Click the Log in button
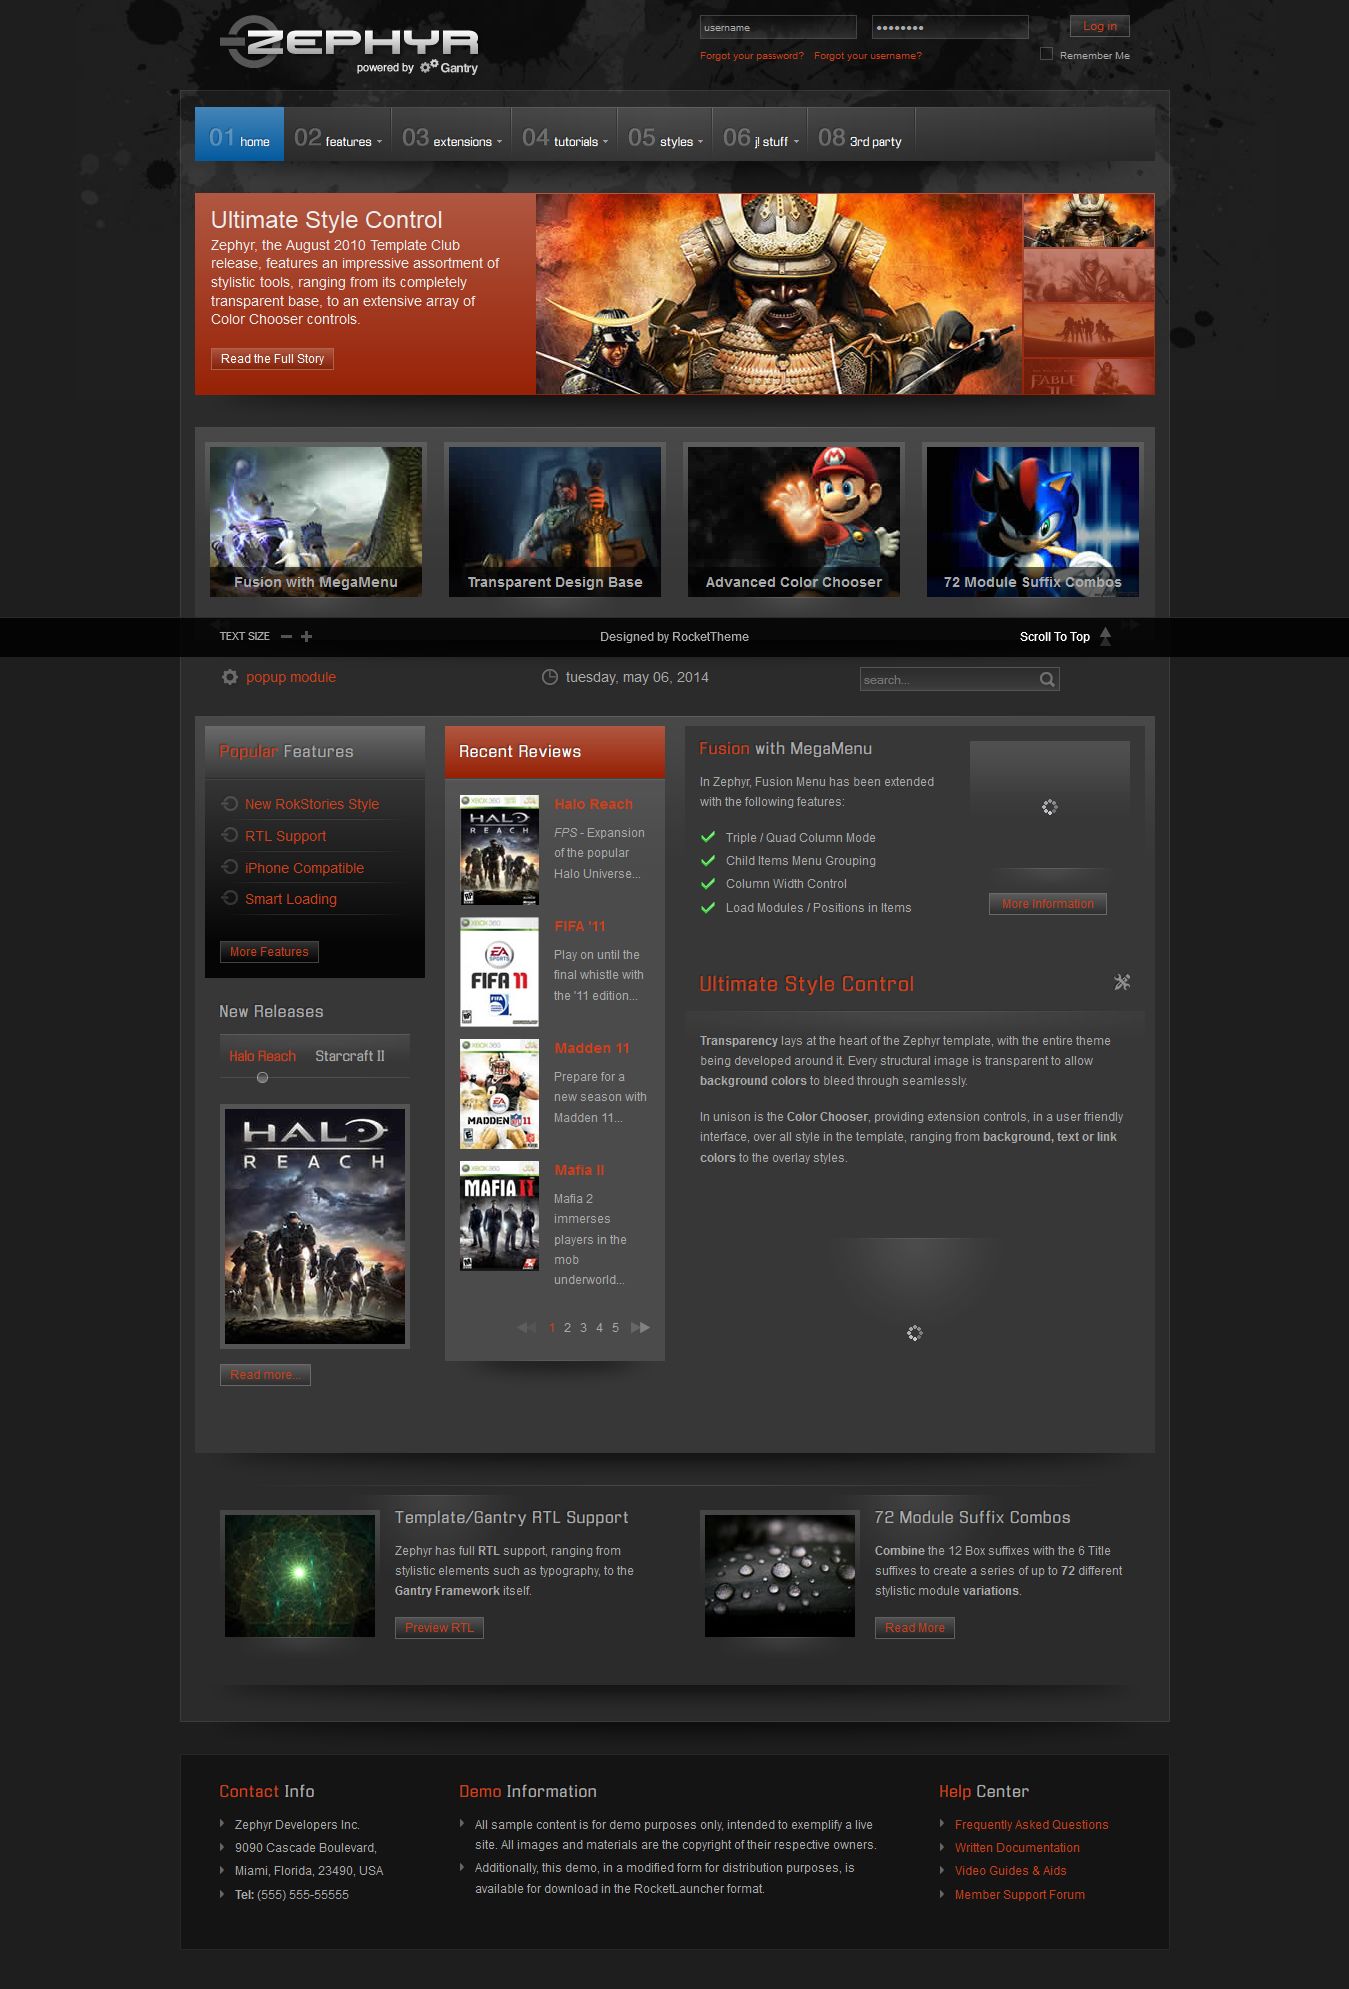 point(1100,26)
